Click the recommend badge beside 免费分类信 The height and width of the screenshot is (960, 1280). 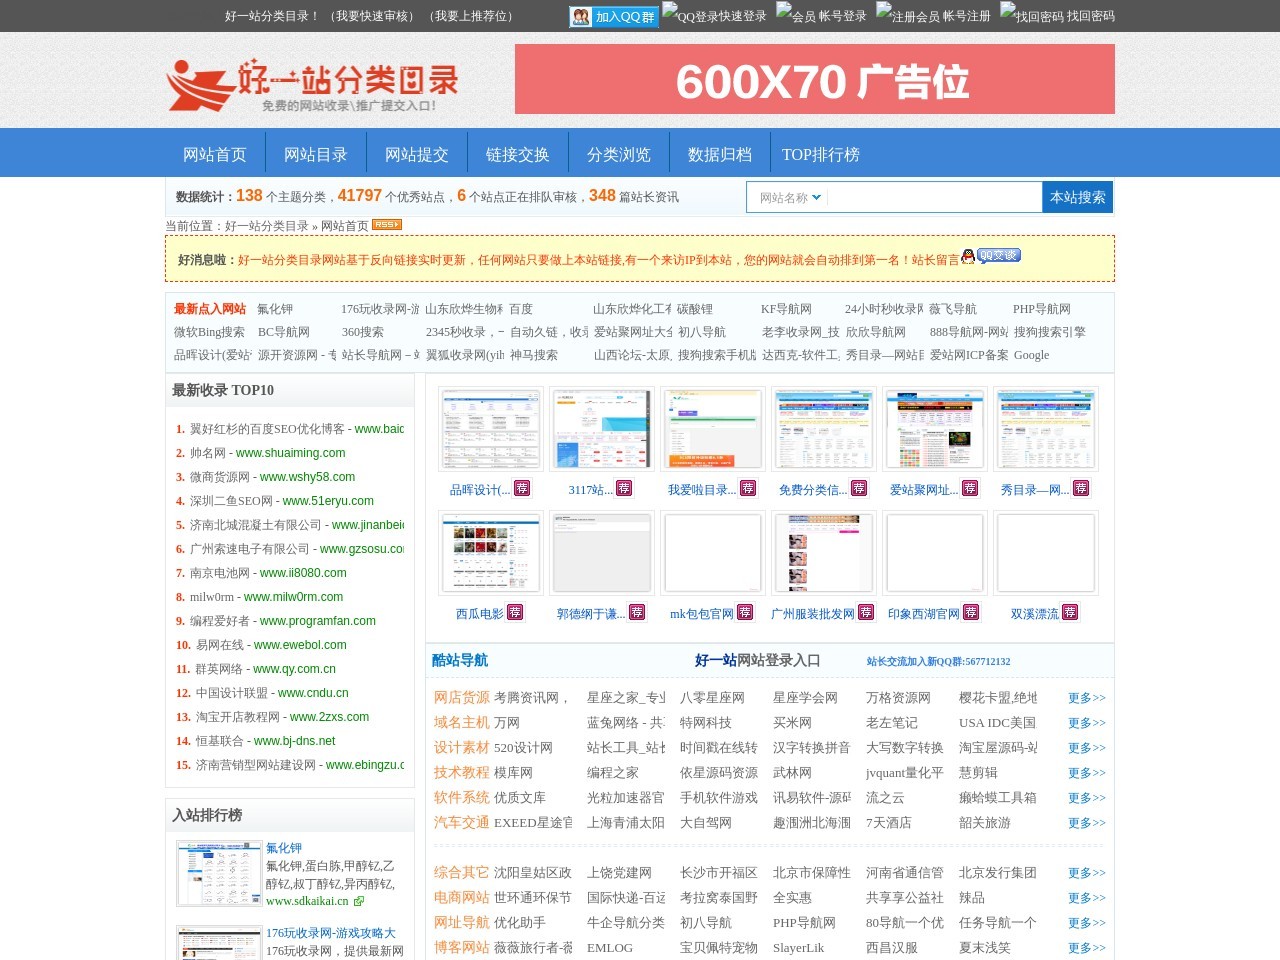coord(859,489)
